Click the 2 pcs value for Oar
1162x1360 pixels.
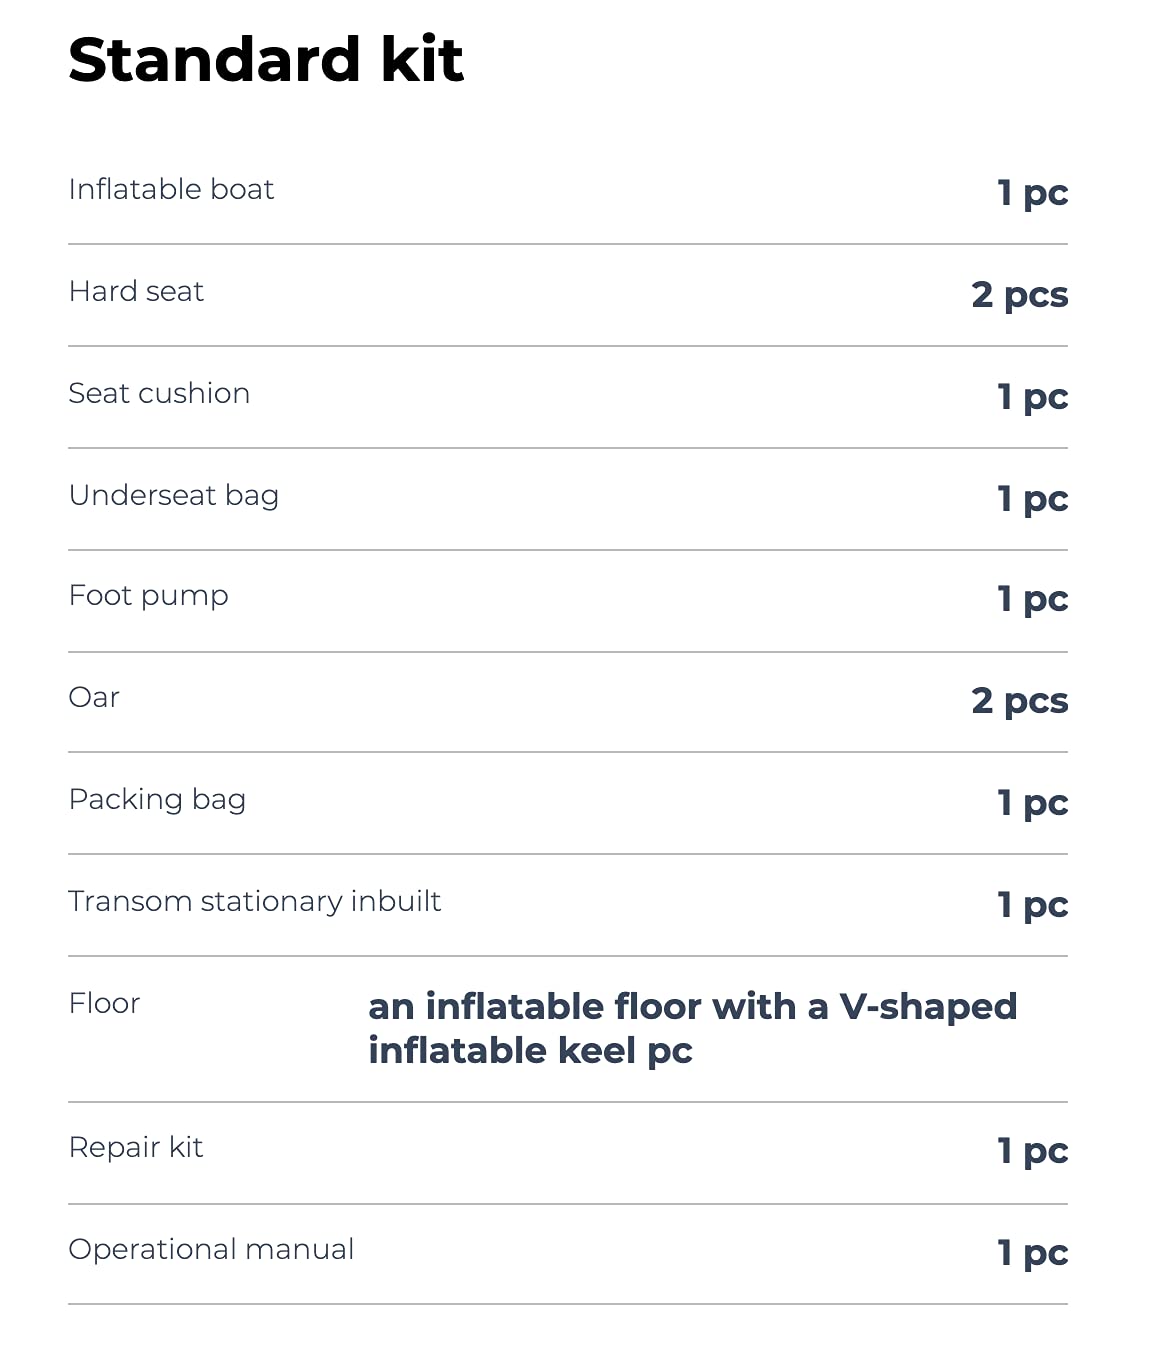(x=1020, y=701)
